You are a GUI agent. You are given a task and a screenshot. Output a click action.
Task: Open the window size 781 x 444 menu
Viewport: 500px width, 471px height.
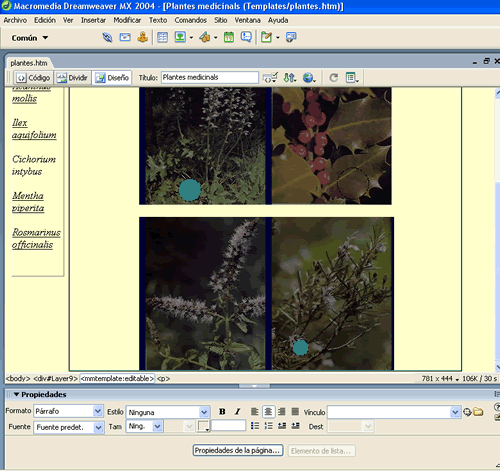pyautogui.click(x=440, y=379)
